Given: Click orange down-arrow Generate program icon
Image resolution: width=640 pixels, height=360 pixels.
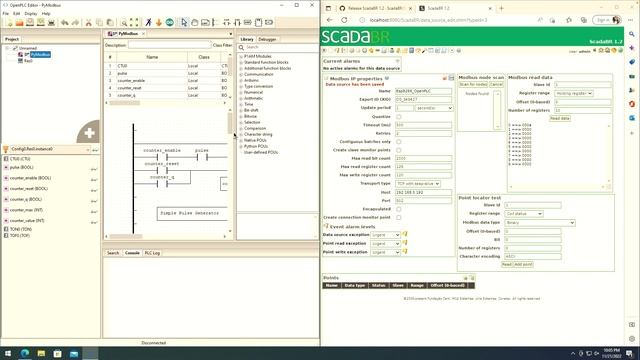Looking at the screenshot, I should pos(159,22).
